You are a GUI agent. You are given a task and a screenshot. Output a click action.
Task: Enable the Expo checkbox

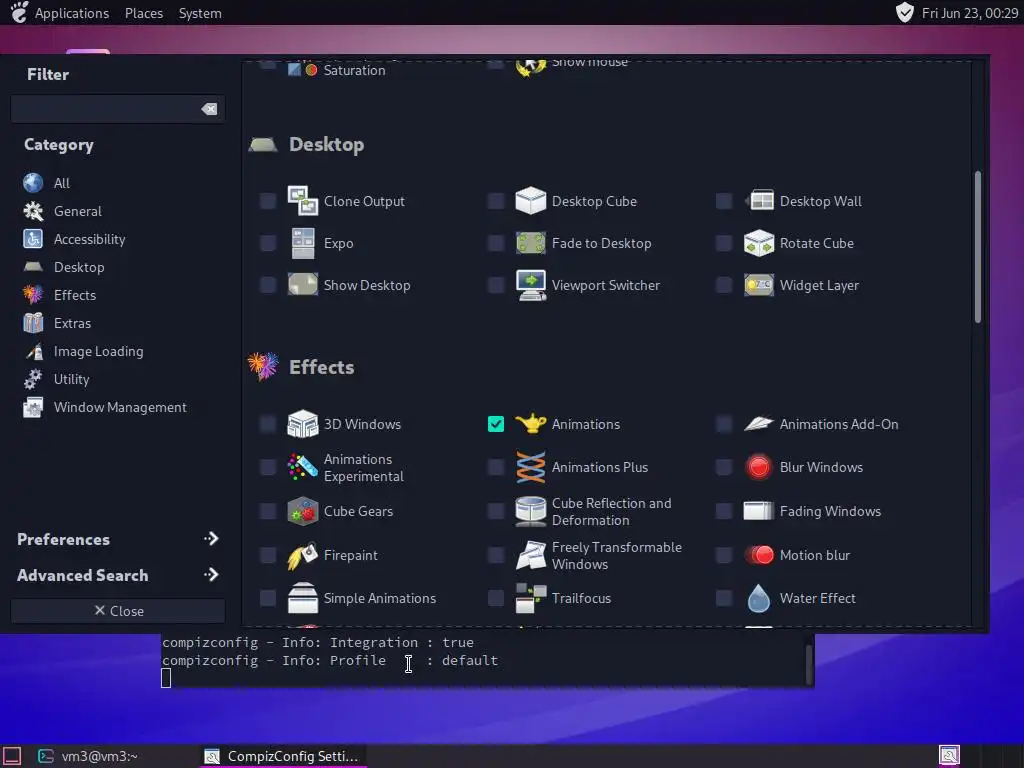click(x=268, y=243)
